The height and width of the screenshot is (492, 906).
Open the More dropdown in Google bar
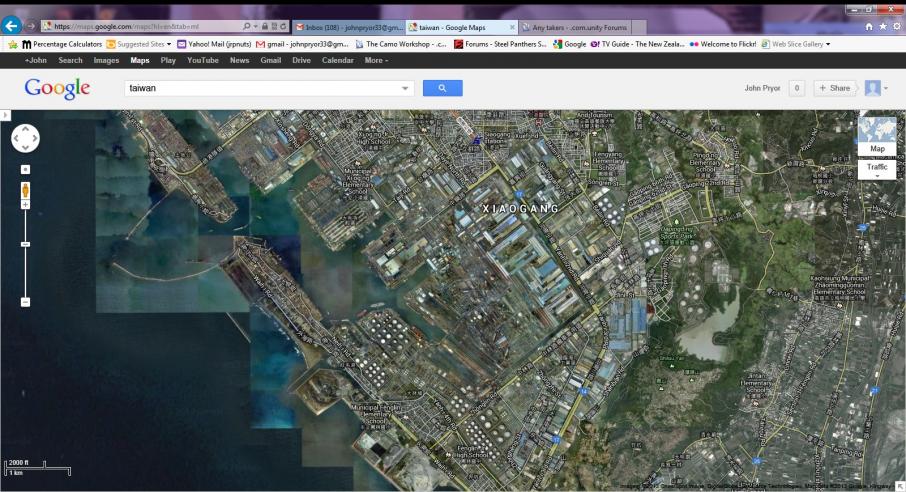(376, 60)
